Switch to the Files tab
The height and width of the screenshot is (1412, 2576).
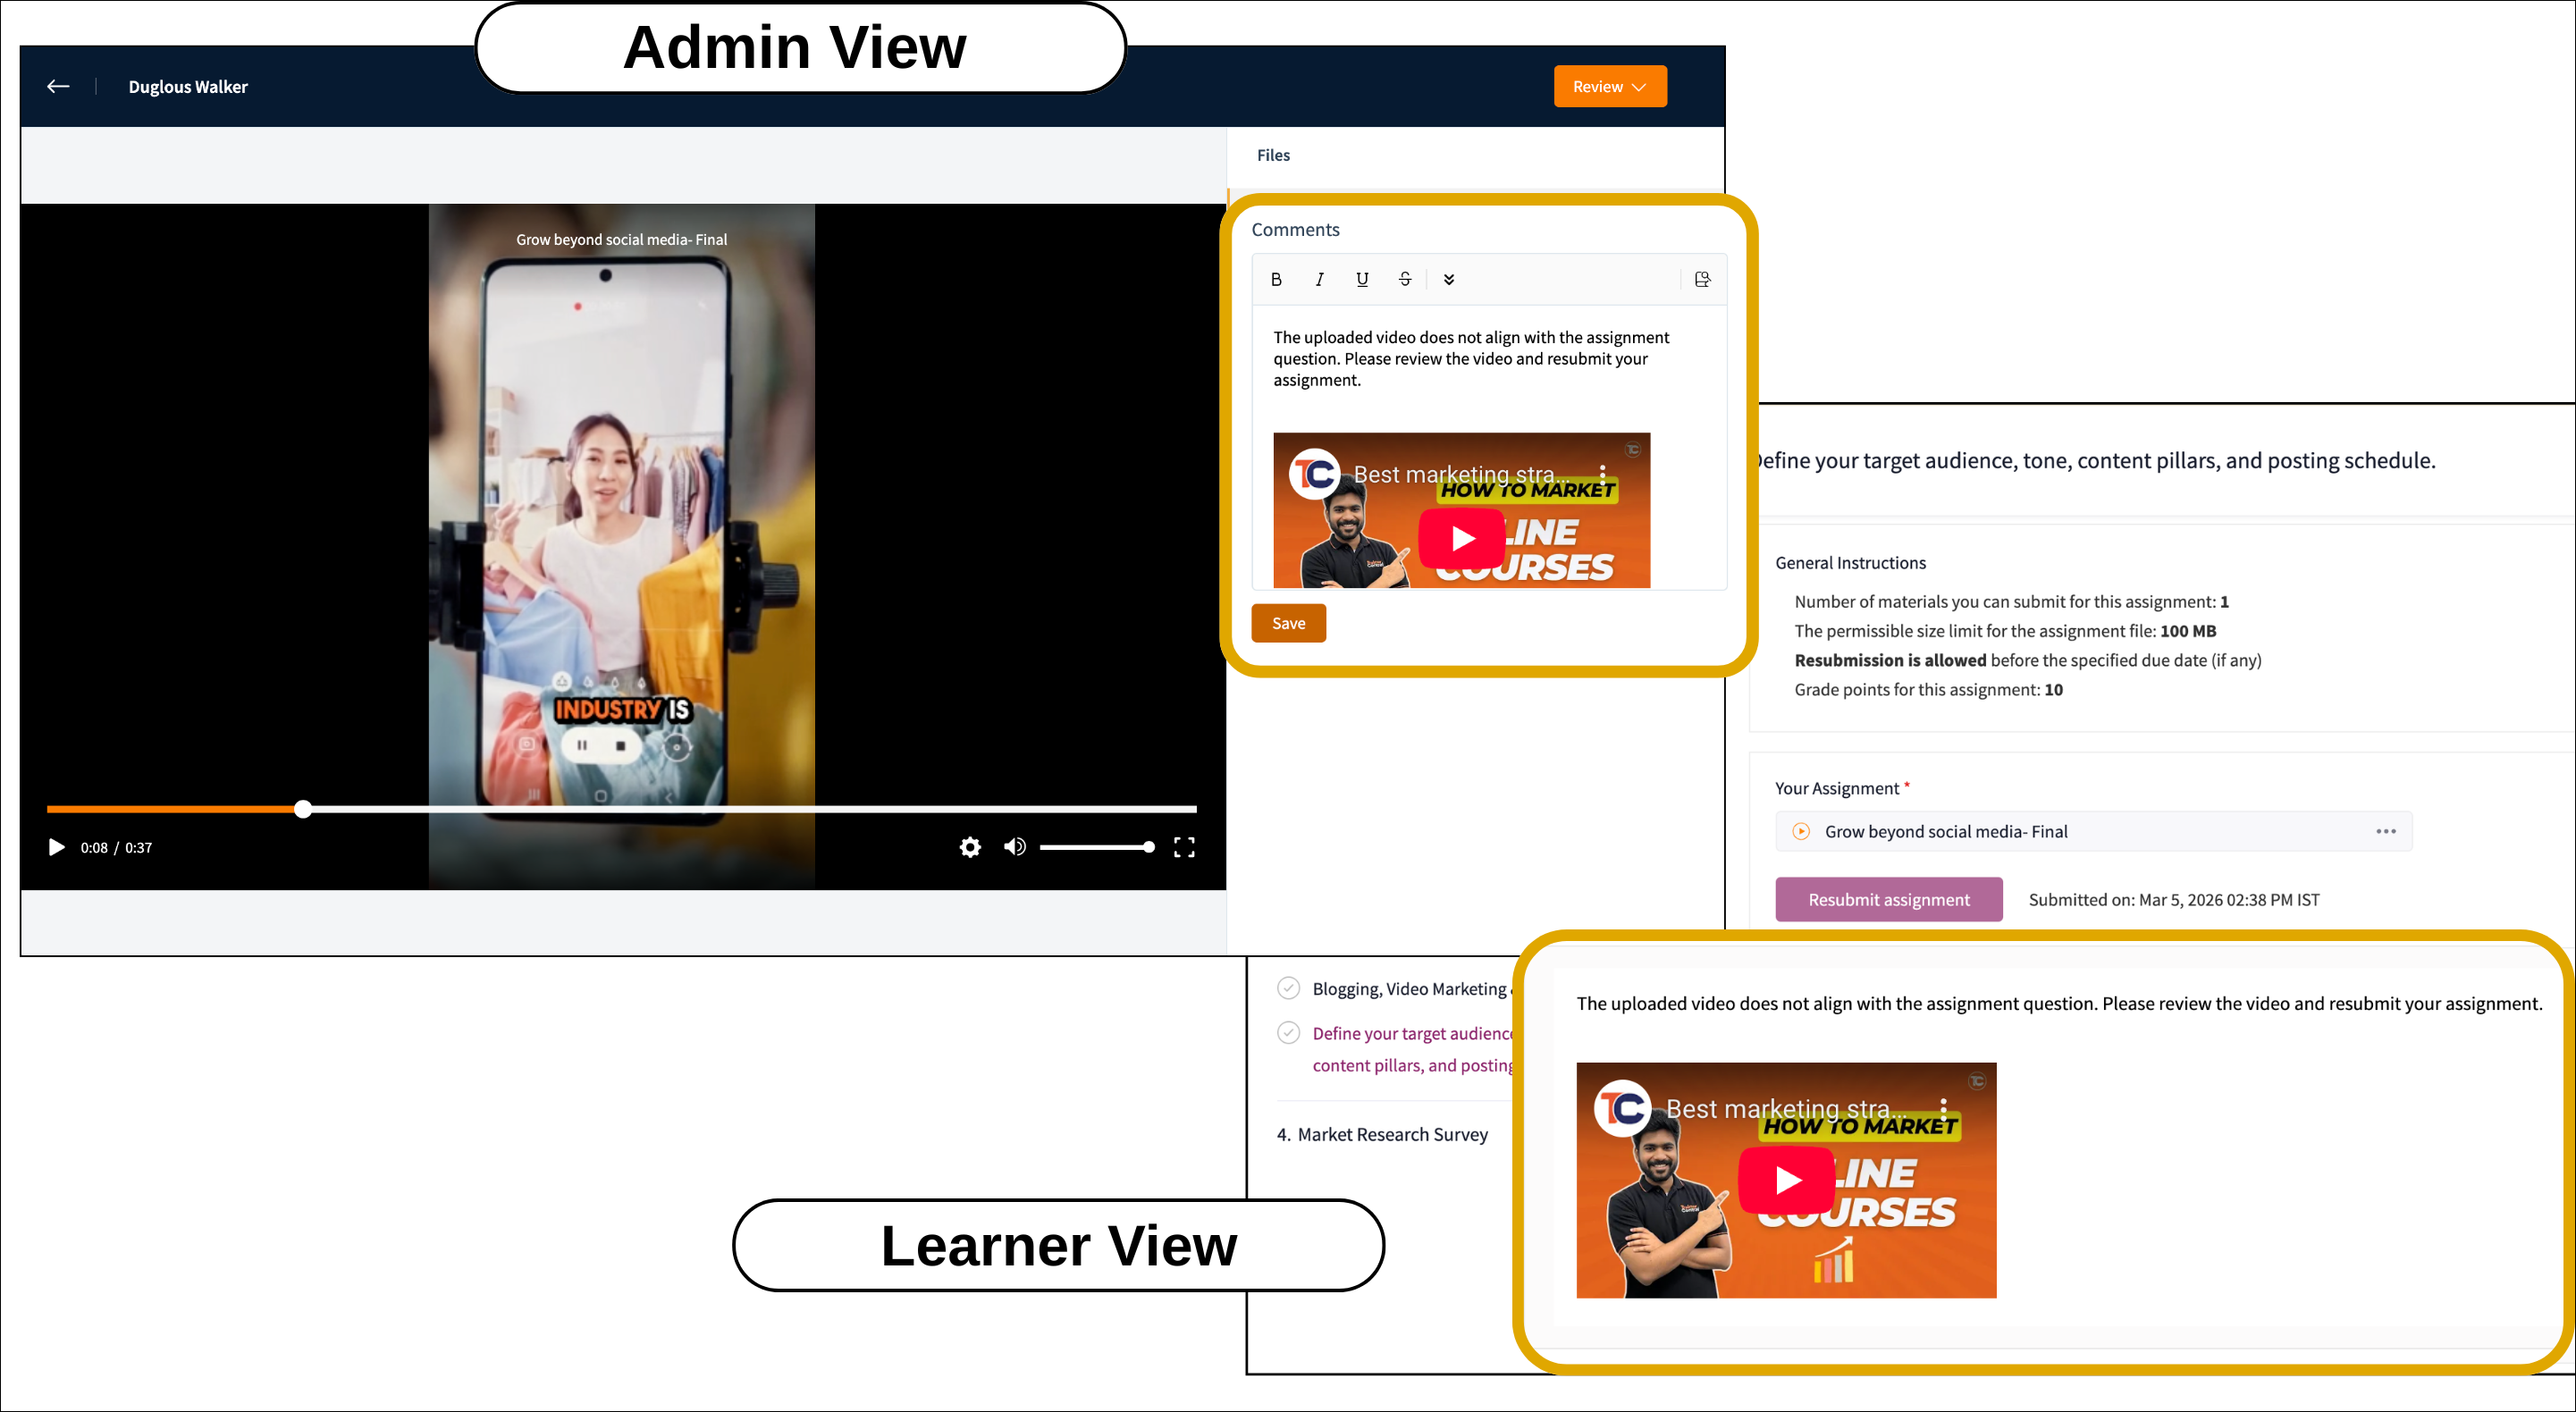(1273, 155)
